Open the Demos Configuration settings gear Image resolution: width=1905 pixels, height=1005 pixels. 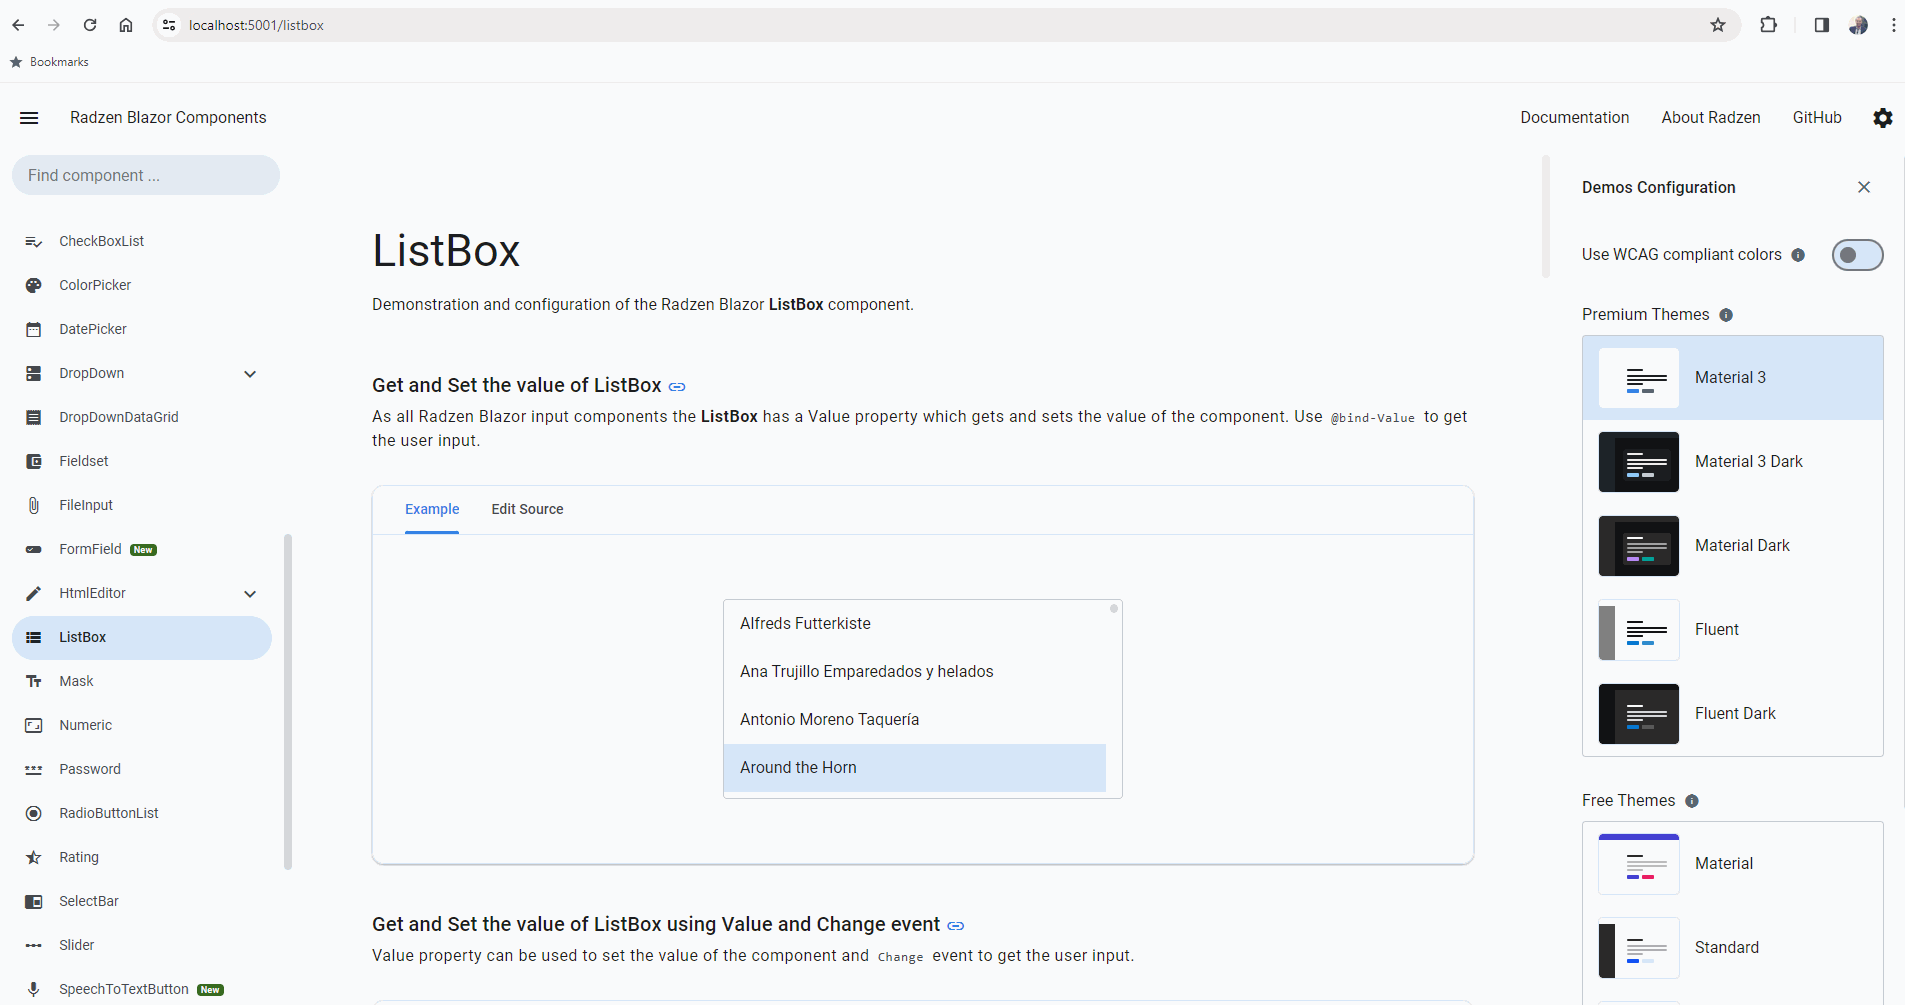(1883, 118)
